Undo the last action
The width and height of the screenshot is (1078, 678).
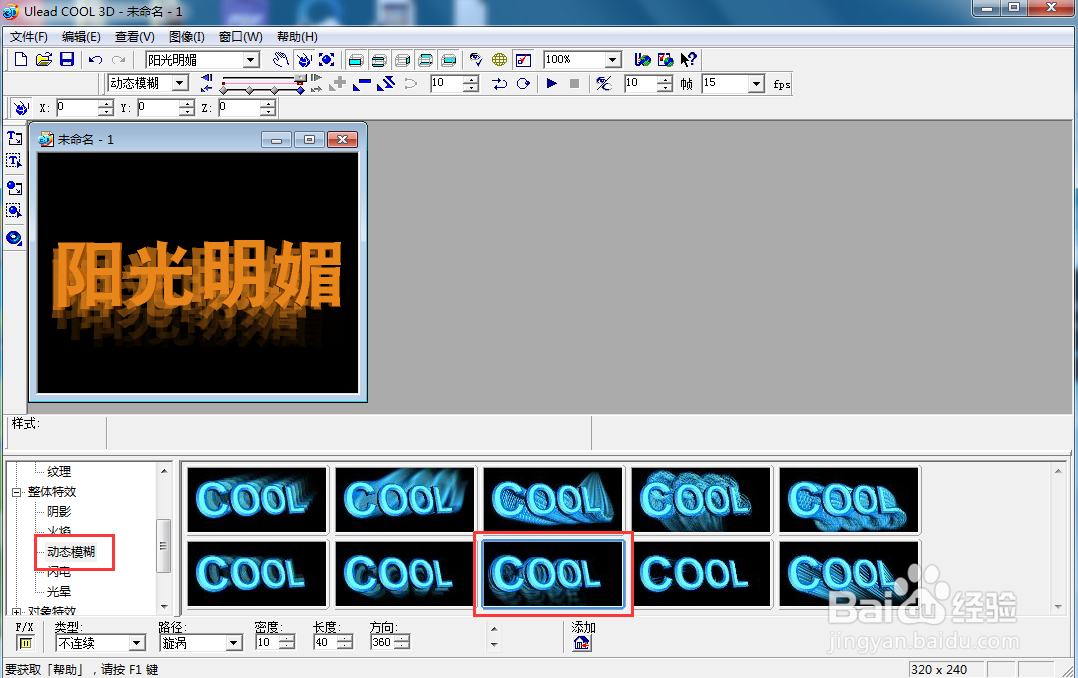pos(95,60)
